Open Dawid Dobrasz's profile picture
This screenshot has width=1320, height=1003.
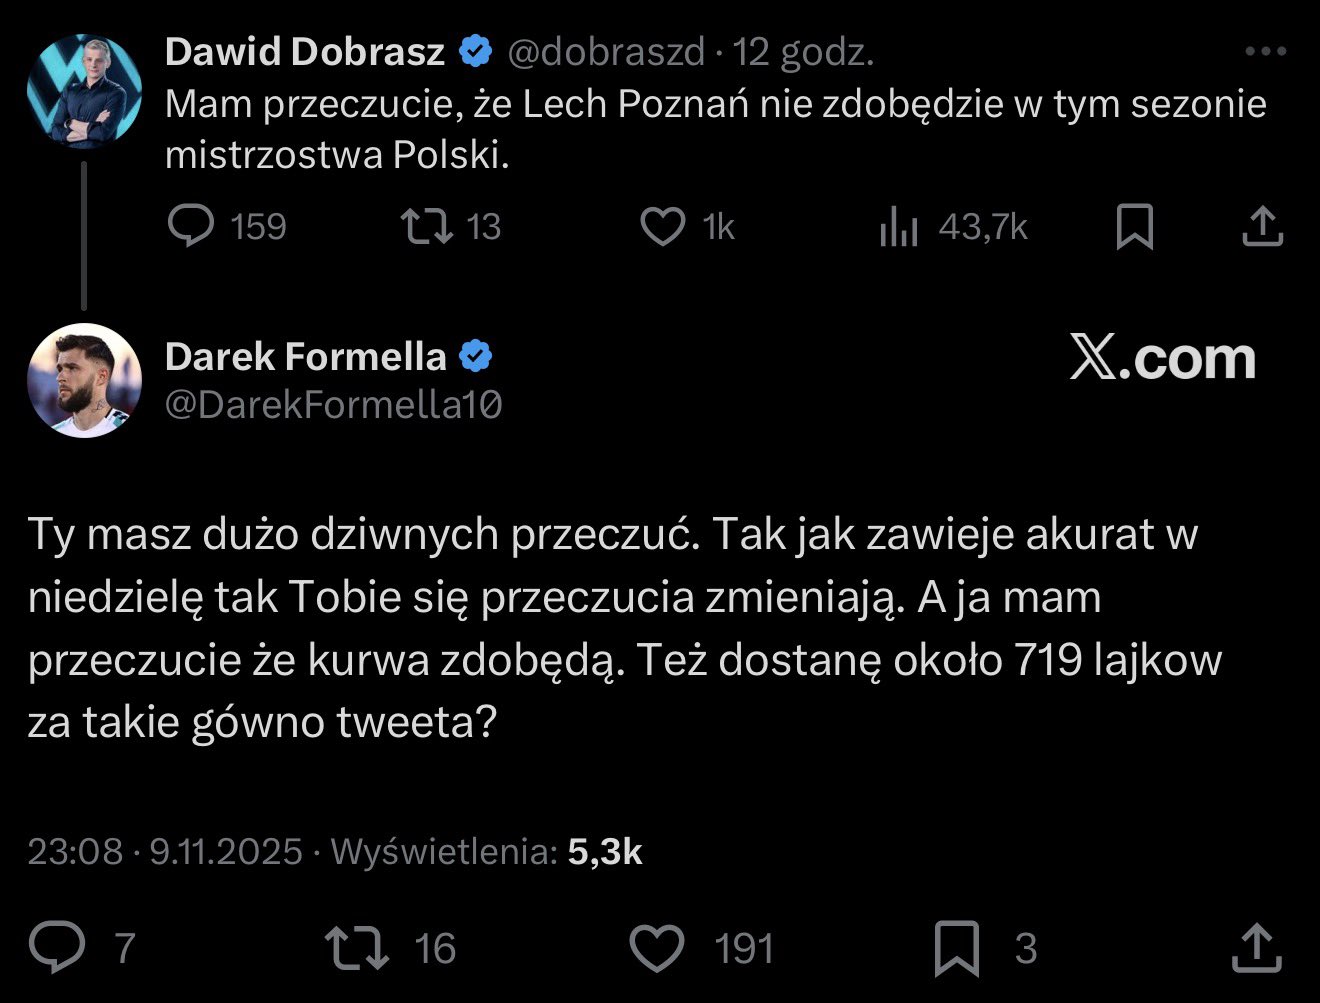click(x=84, y=91)
